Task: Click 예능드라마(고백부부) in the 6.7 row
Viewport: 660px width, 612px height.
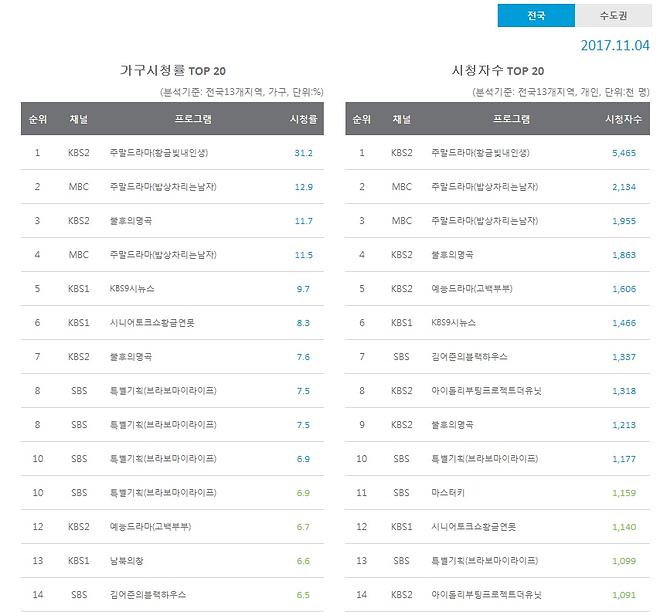Action: [x=150, y=527]
